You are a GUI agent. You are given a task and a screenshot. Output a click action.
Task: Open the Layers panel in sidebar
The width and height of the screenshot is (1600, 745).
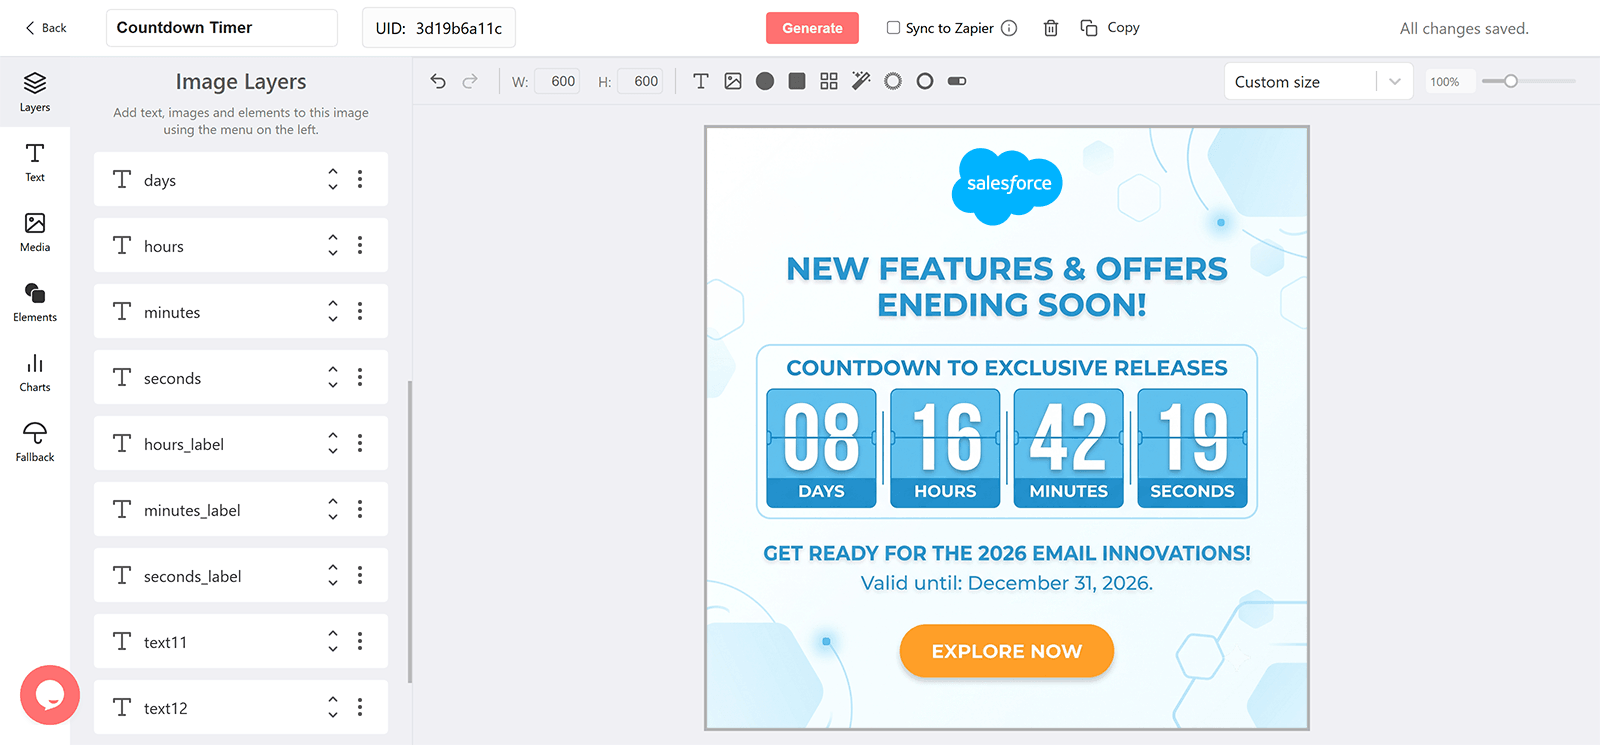(35, 92)
